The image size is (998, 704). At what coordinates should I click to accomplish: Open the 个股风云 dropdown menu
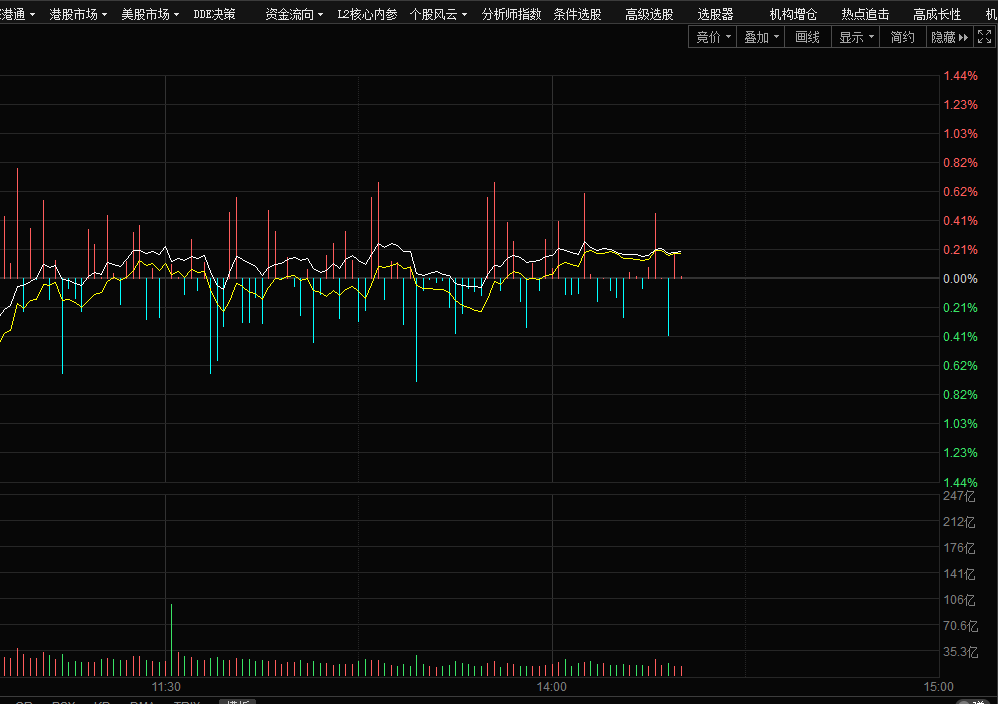(438, 14)
